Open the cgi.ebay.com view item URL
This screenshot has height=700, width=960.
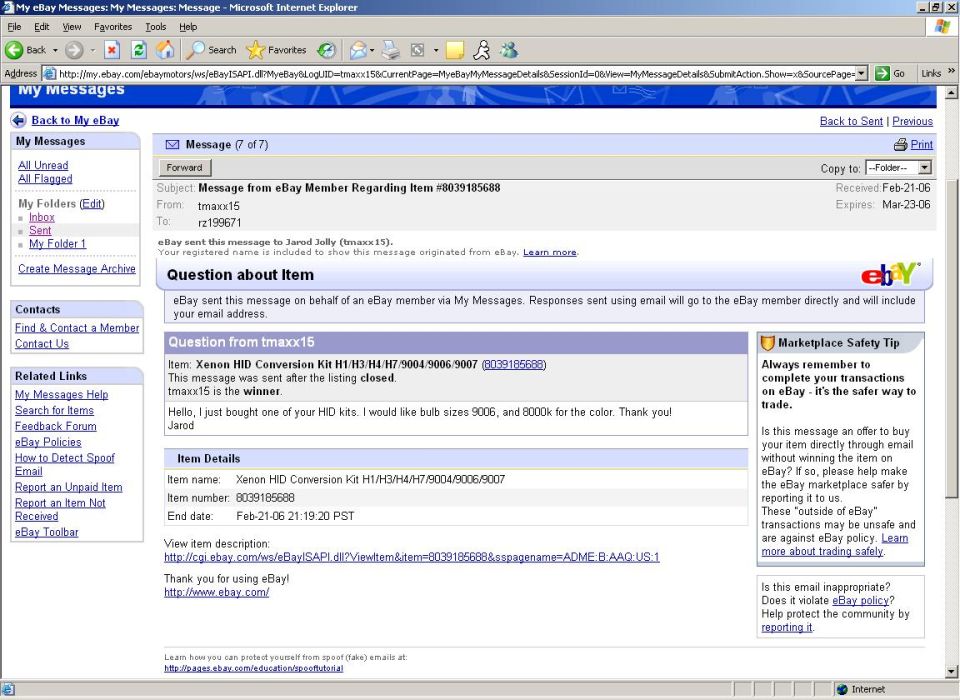[x=411, y=557]
